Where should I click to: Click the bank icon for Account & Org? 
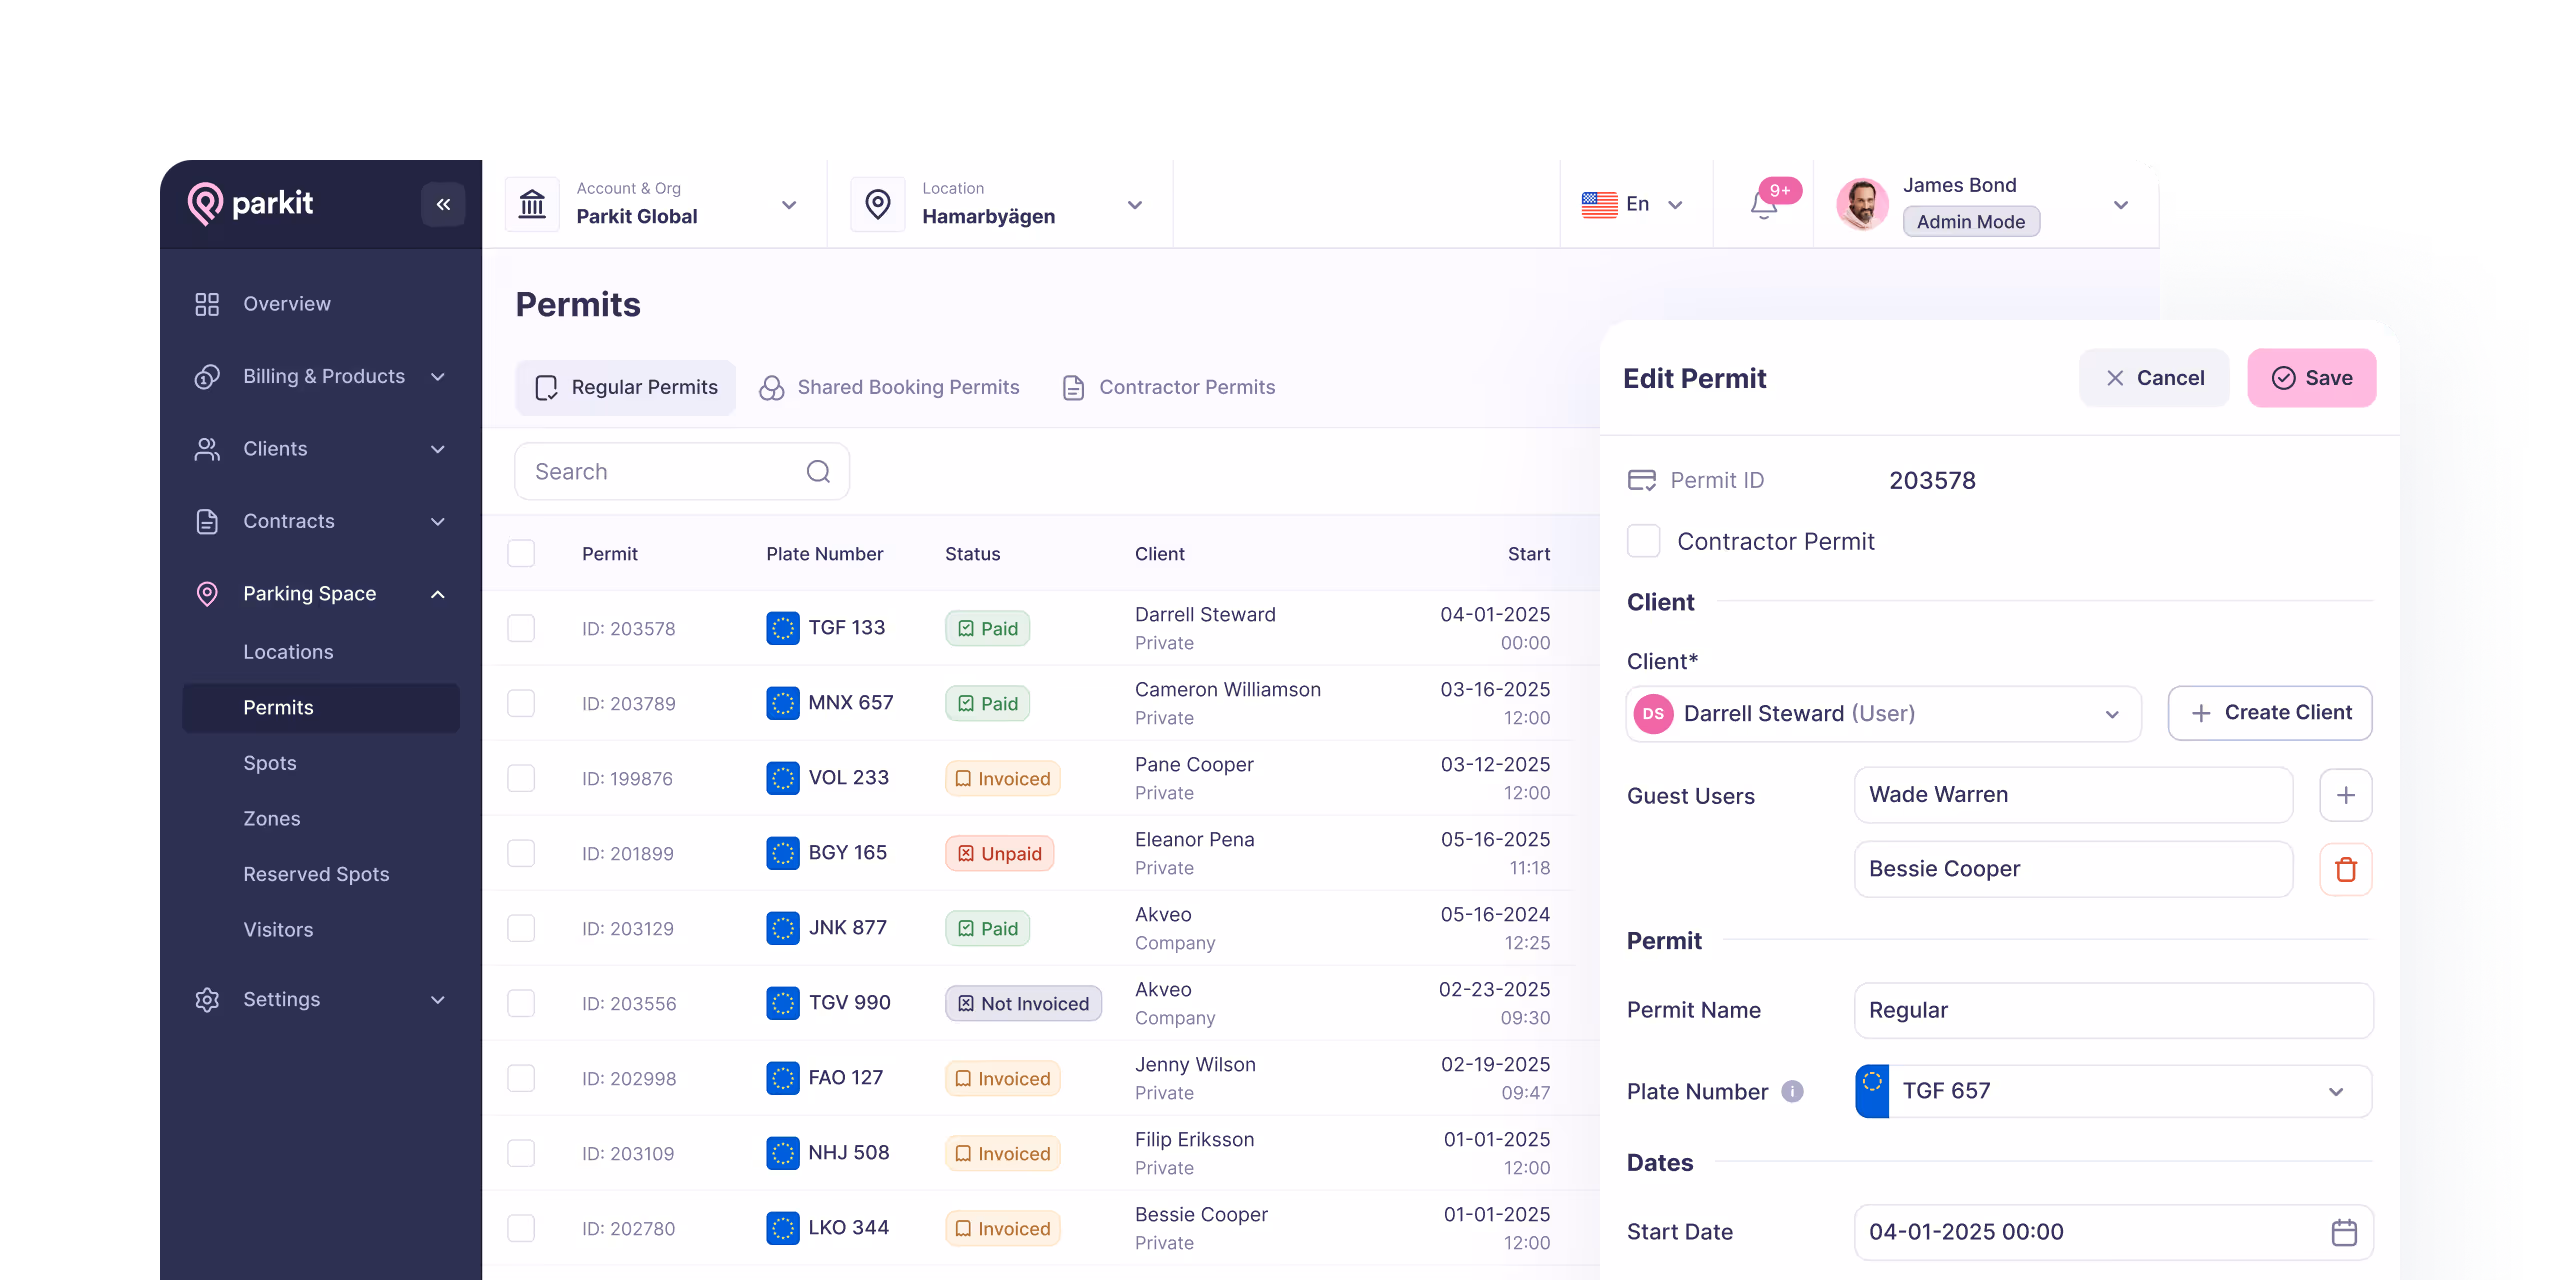point(532,204)
